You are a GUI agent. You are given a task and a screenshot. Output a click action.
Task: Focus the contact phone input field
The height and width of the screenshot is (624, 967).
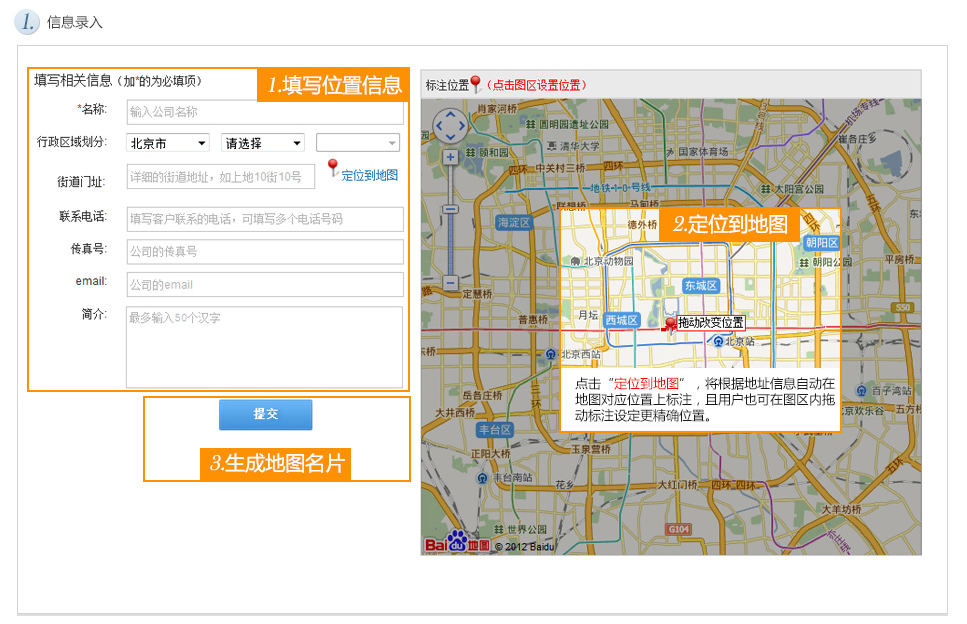[x=265, y=219]
